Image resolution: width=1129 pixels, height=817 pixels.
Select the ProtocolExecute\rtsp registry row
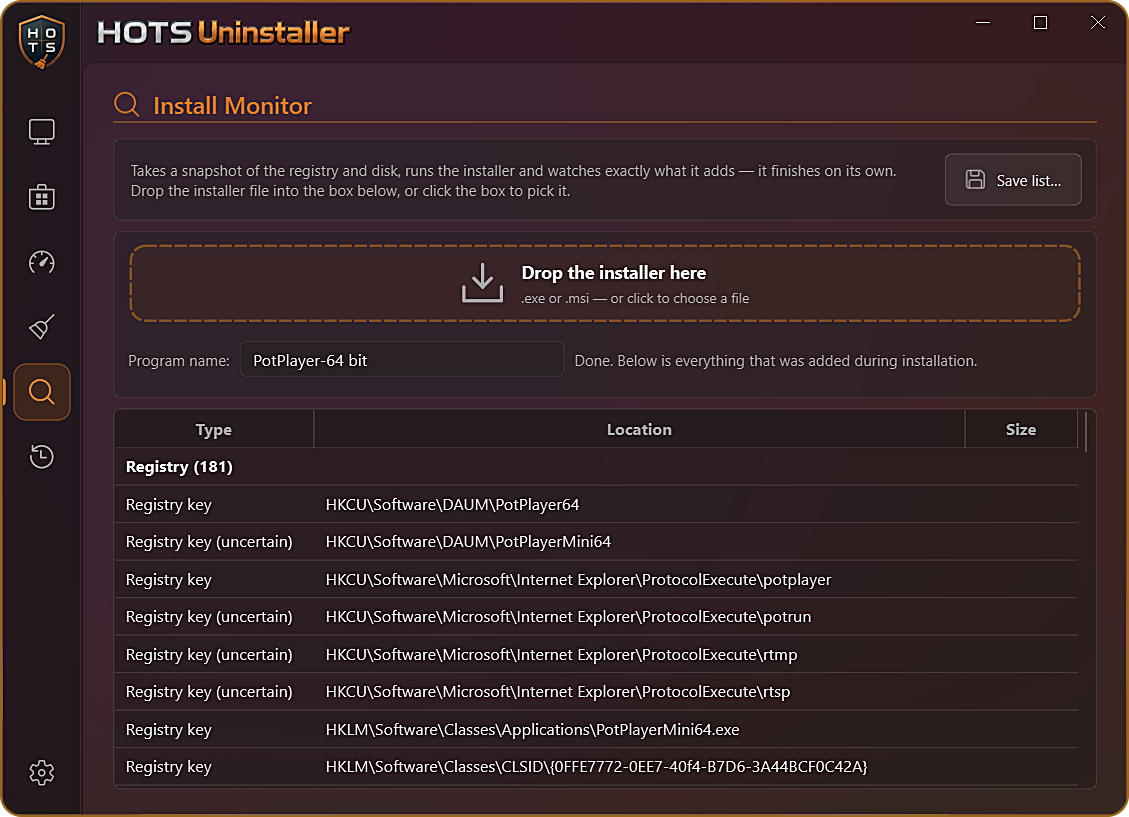pyautogui.click(x=596, y=691)
